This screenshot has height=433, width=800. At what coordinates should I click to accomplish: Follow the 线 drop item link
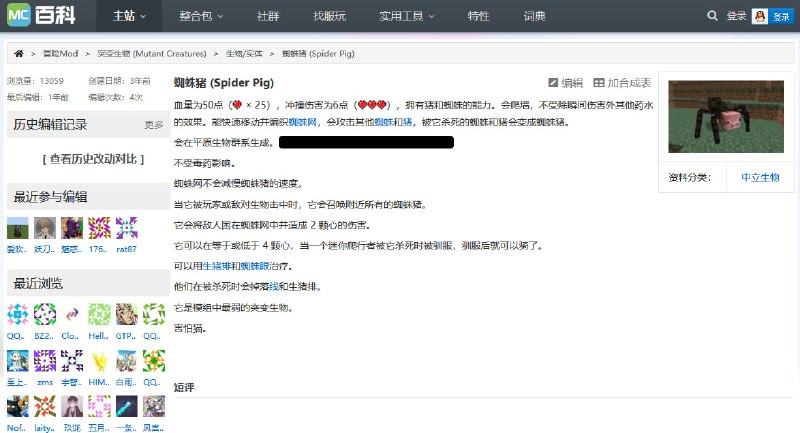pos(273,287)
